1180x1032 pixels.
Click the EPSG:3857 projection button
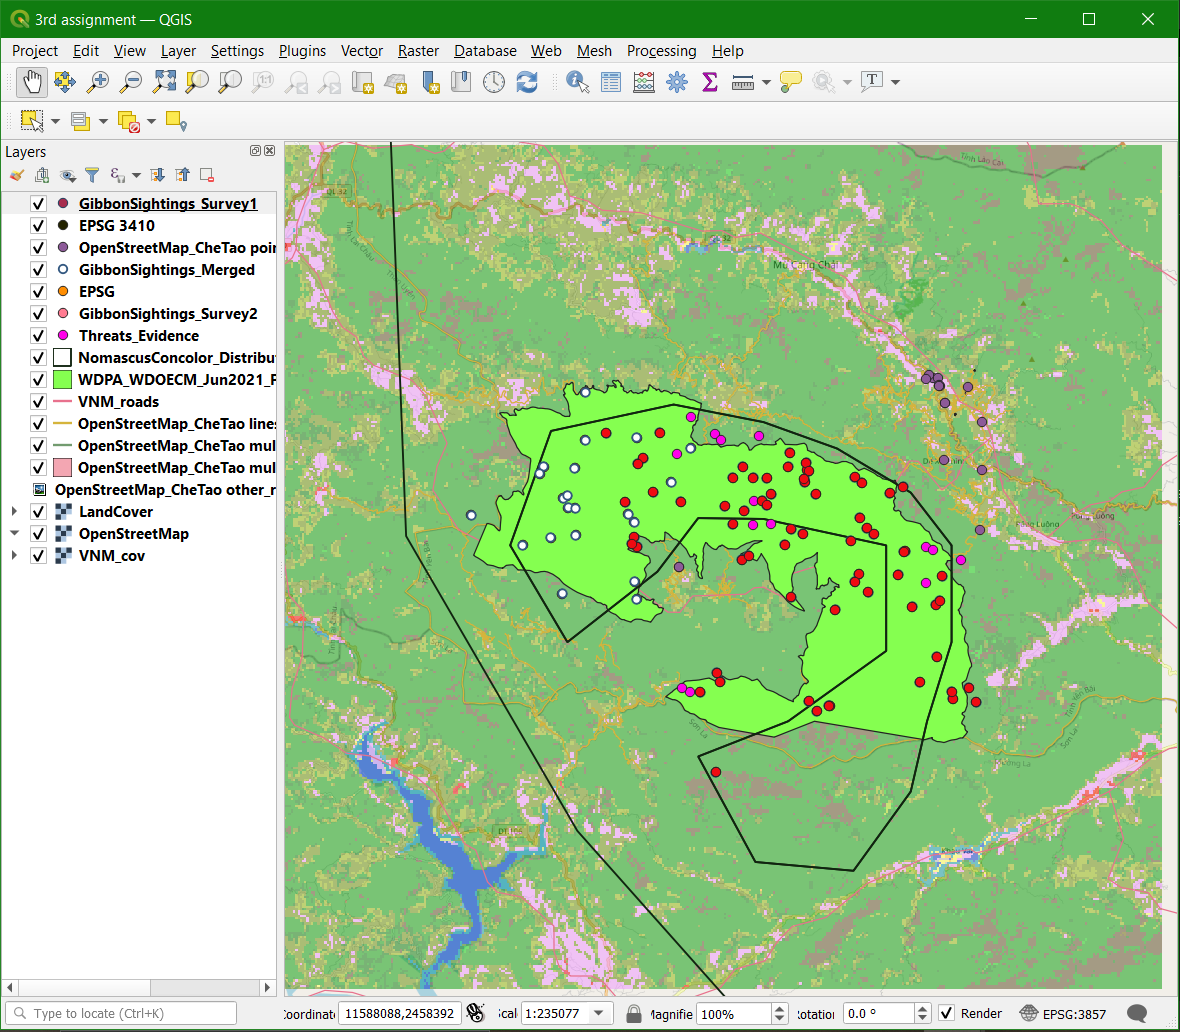tap(1063, 1013)
